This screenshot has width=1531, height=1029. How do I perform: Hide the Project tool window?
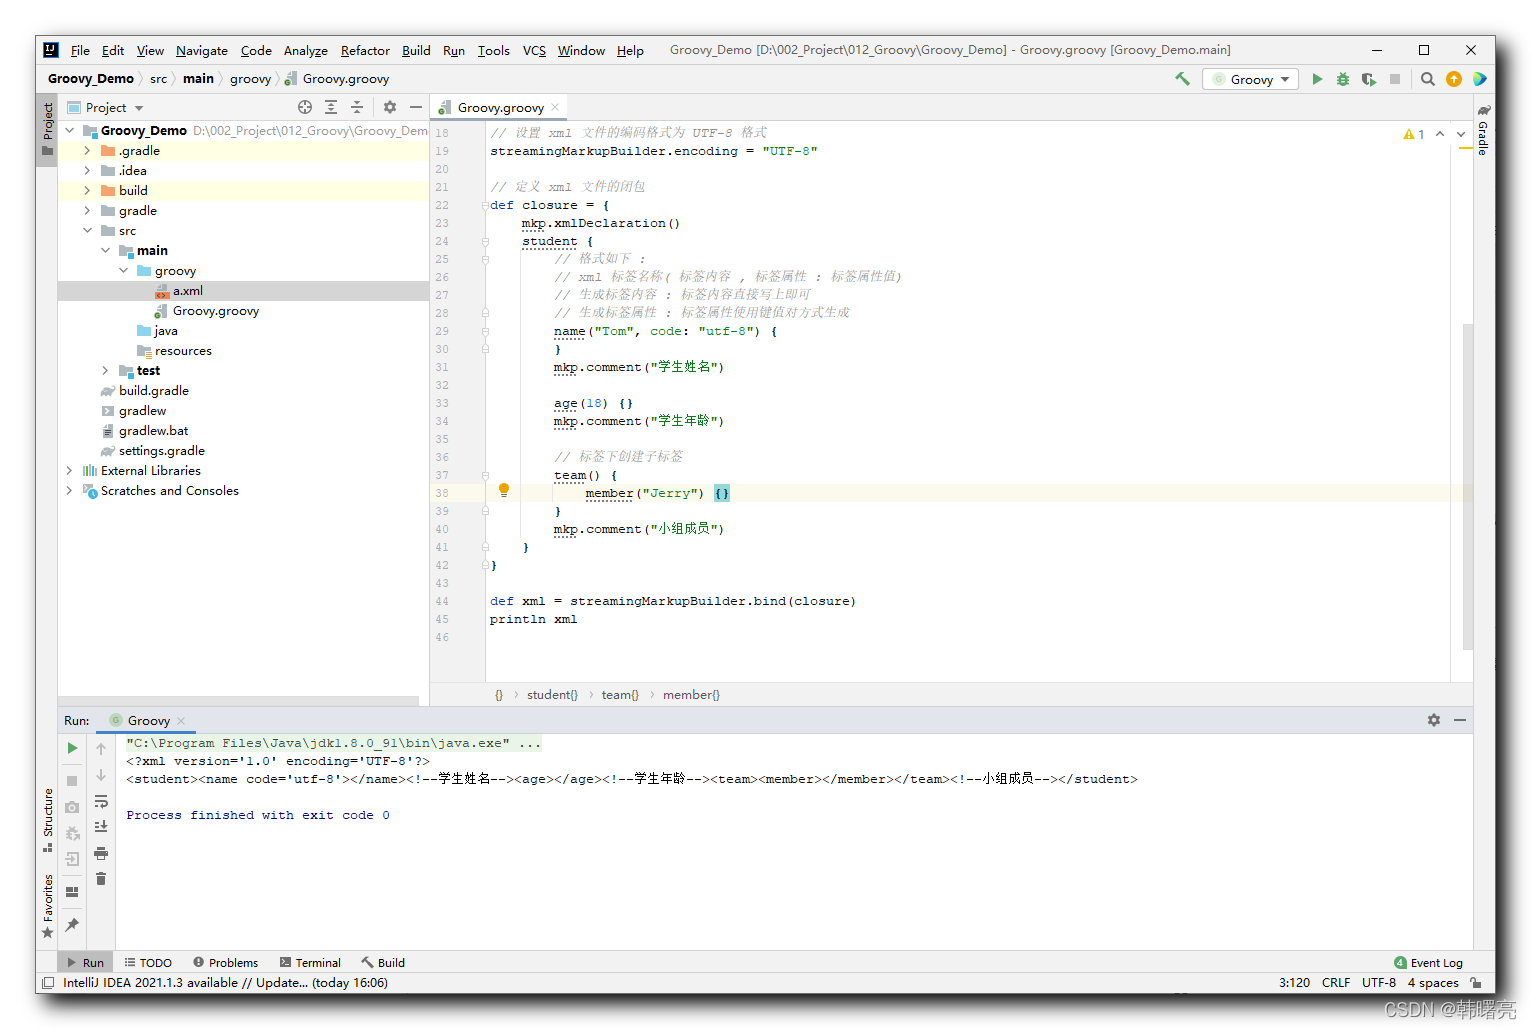416,107
